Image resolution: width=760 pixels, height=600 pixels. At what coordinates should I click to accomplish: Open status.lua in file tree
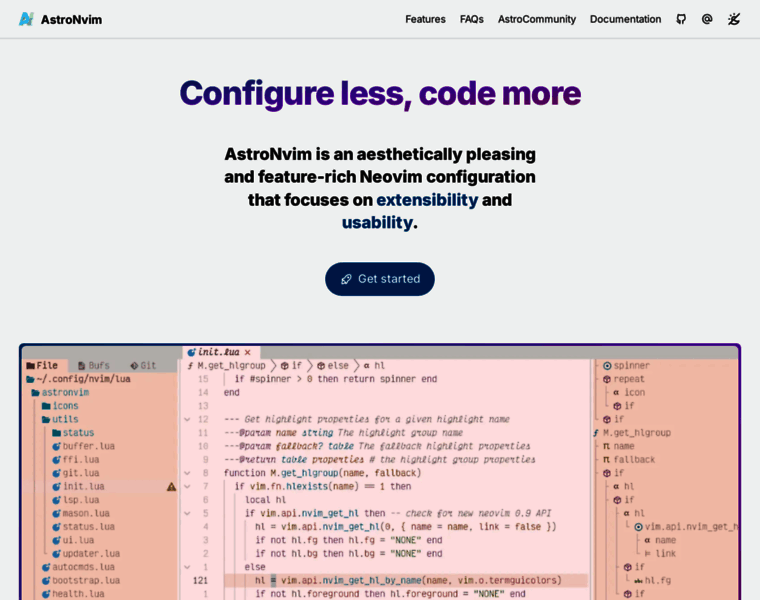click(83, 527)
